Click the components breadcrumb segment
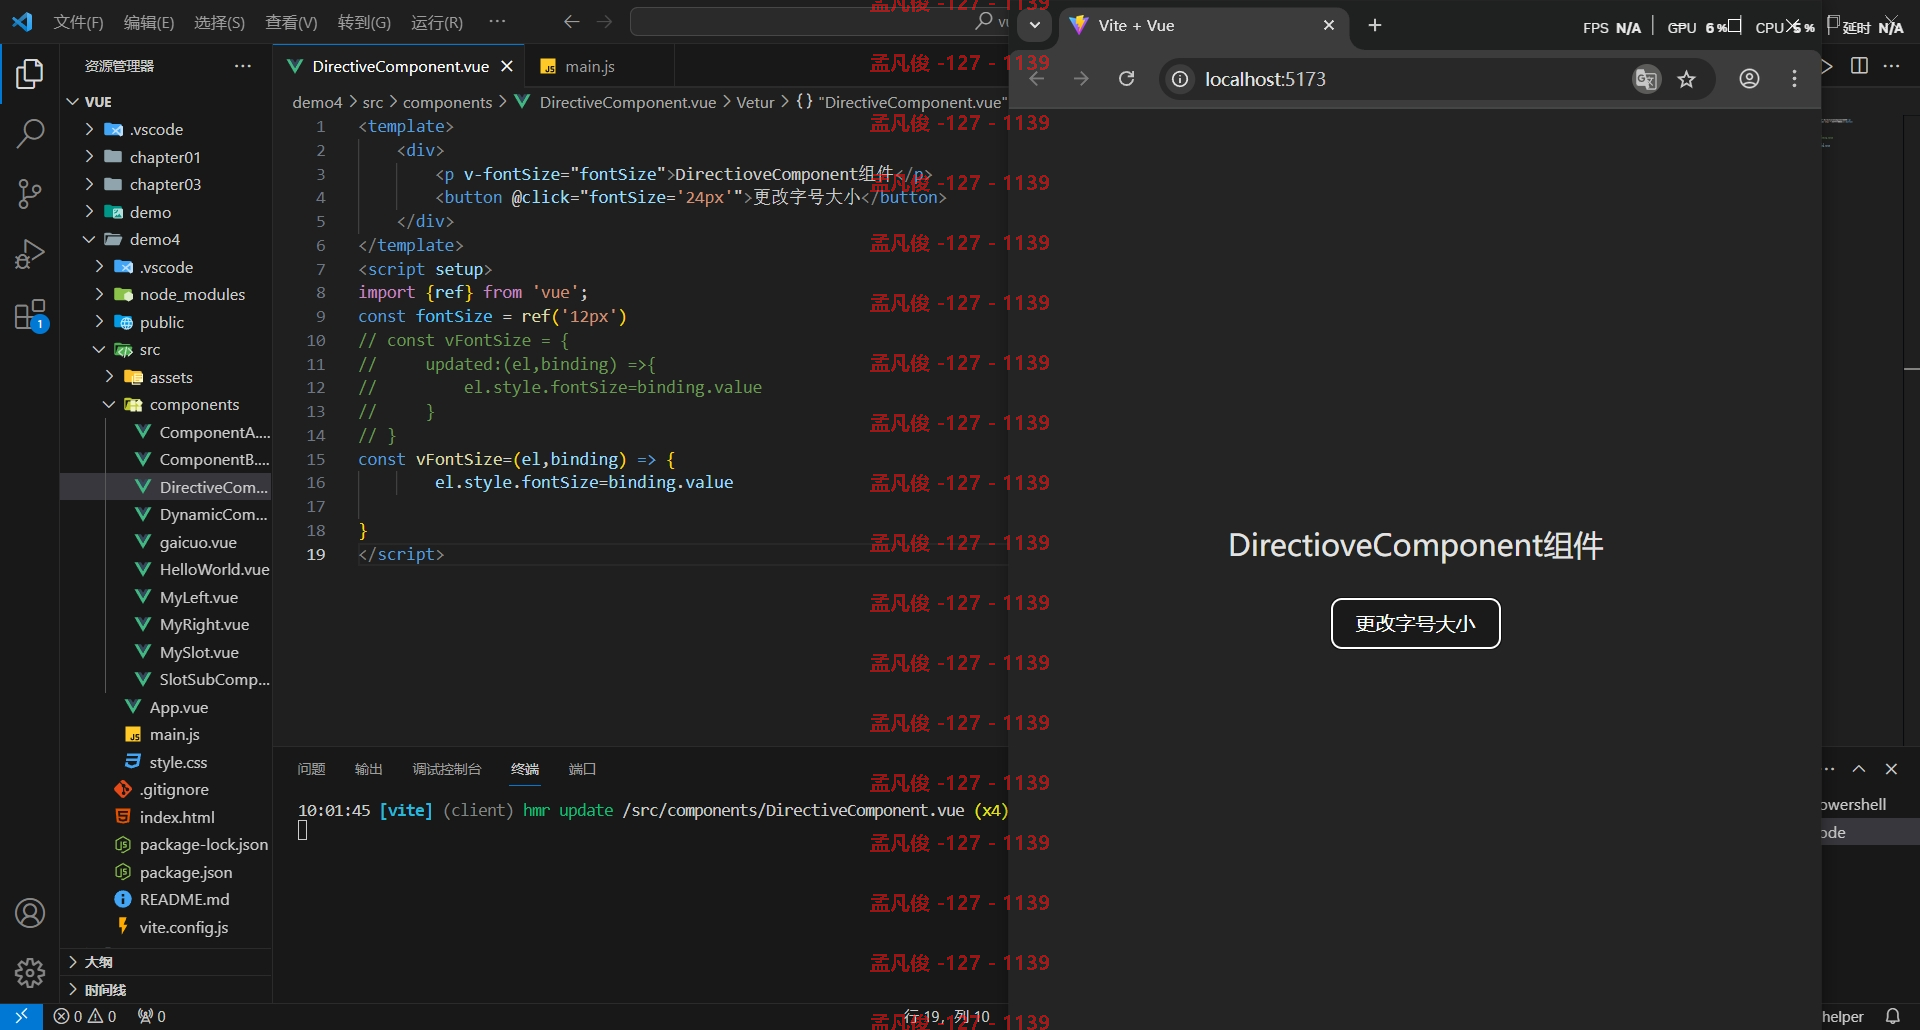This screenshot has height=1030, width=1920. pyautogui.click(x=447, y=102)
